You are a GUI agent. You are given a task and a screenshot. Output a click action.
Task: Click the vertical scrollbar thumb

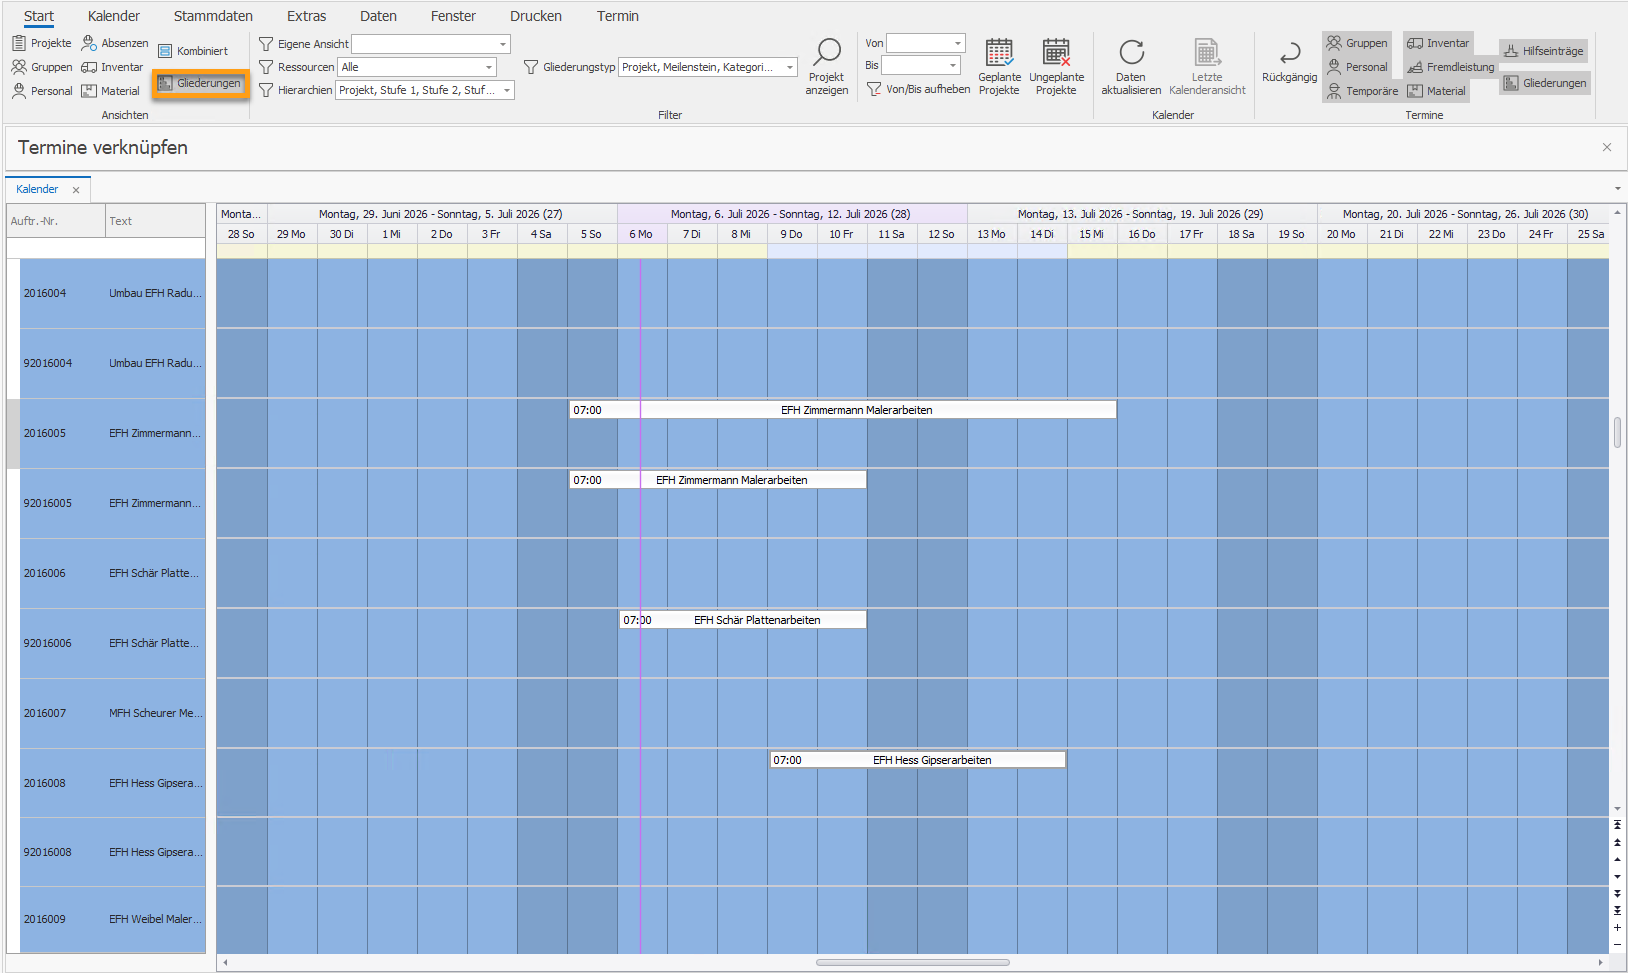1617,433
